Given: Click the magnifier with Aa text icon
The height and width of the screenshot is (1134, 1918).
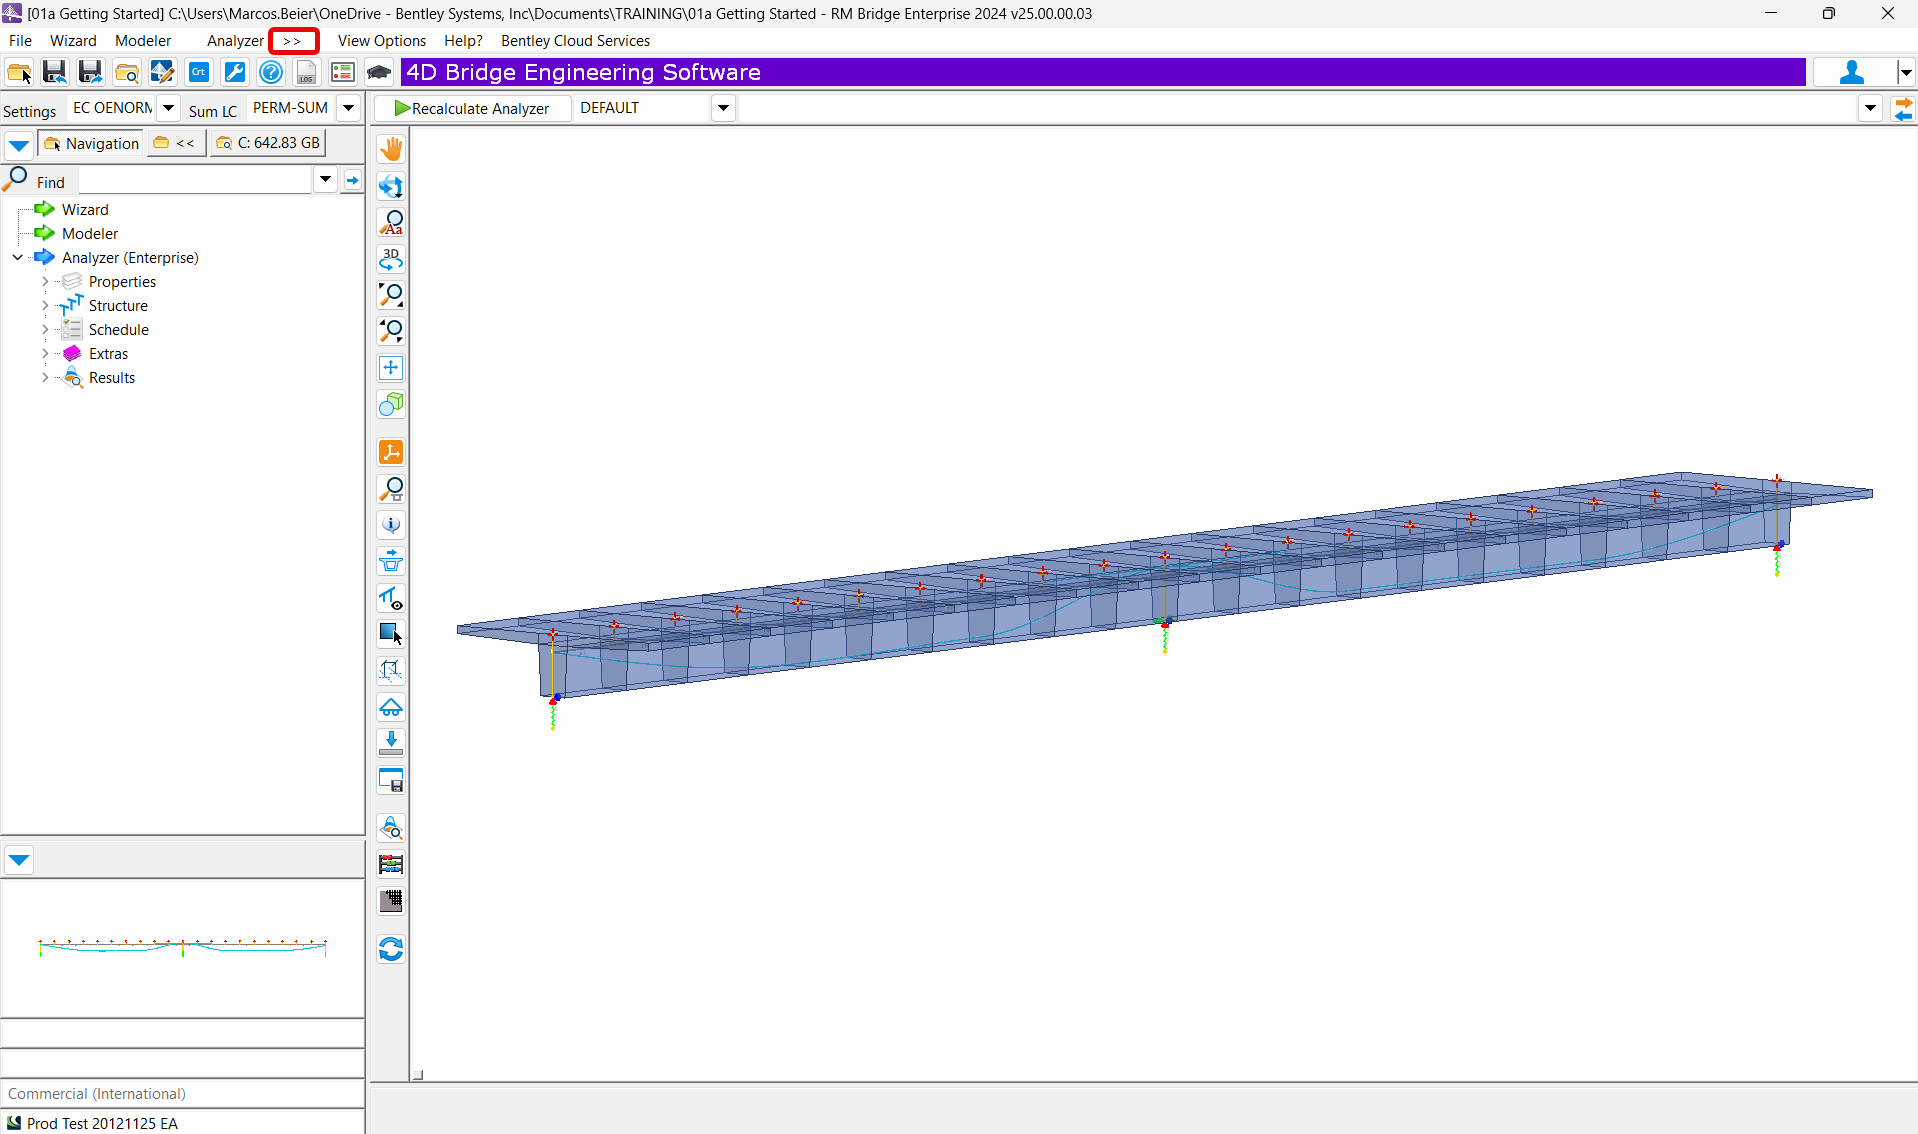Looking at the screenshot, I should point(391,222).
